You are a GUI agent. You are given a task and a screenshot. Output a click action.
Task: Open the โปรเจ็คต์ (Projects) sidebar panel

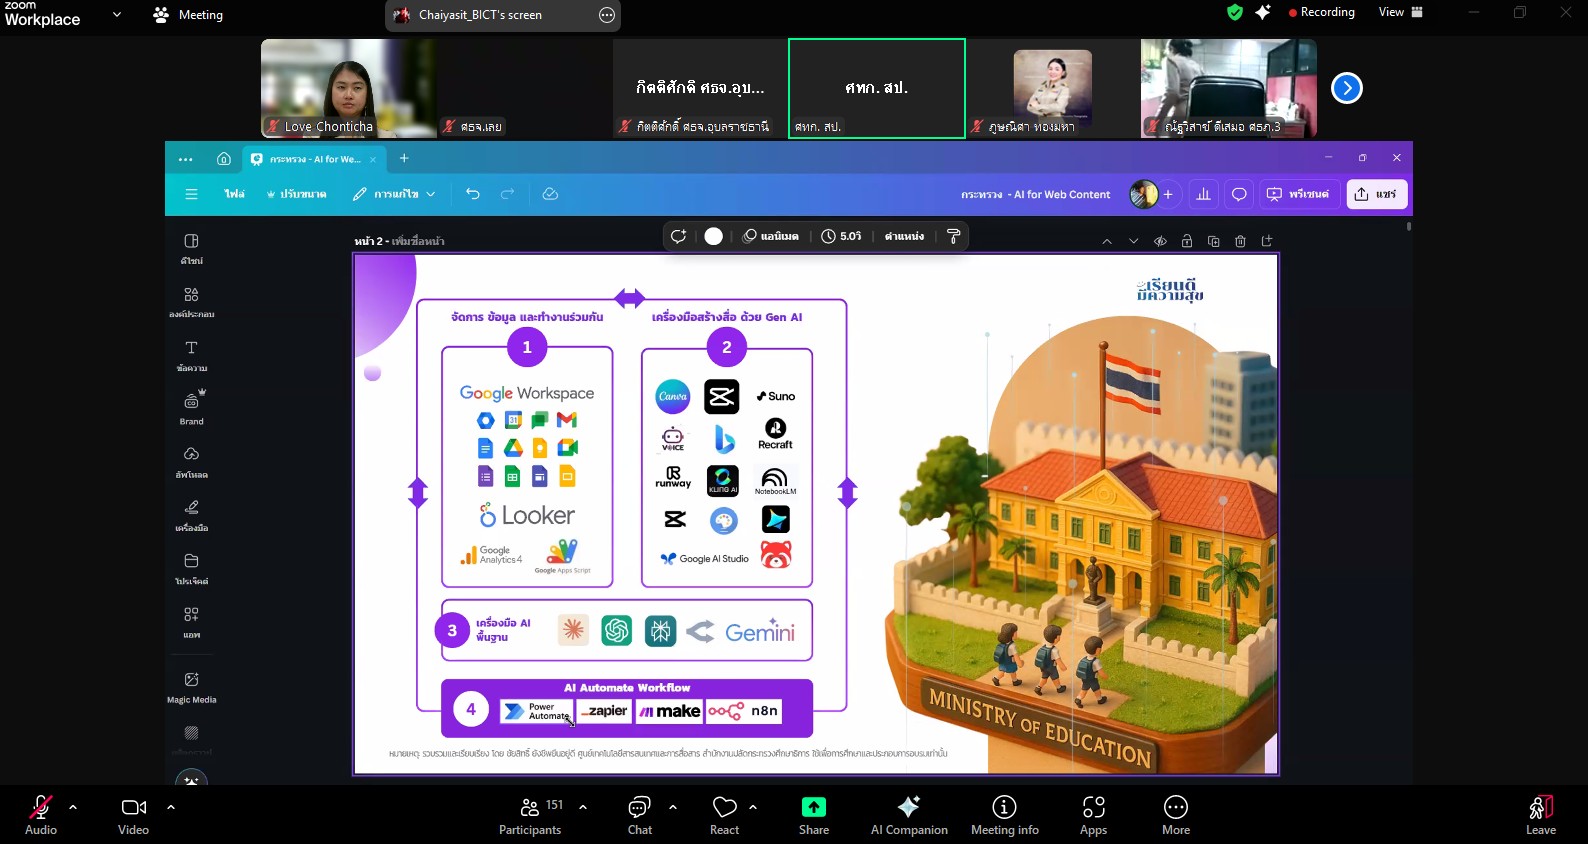tap(191, 569)
